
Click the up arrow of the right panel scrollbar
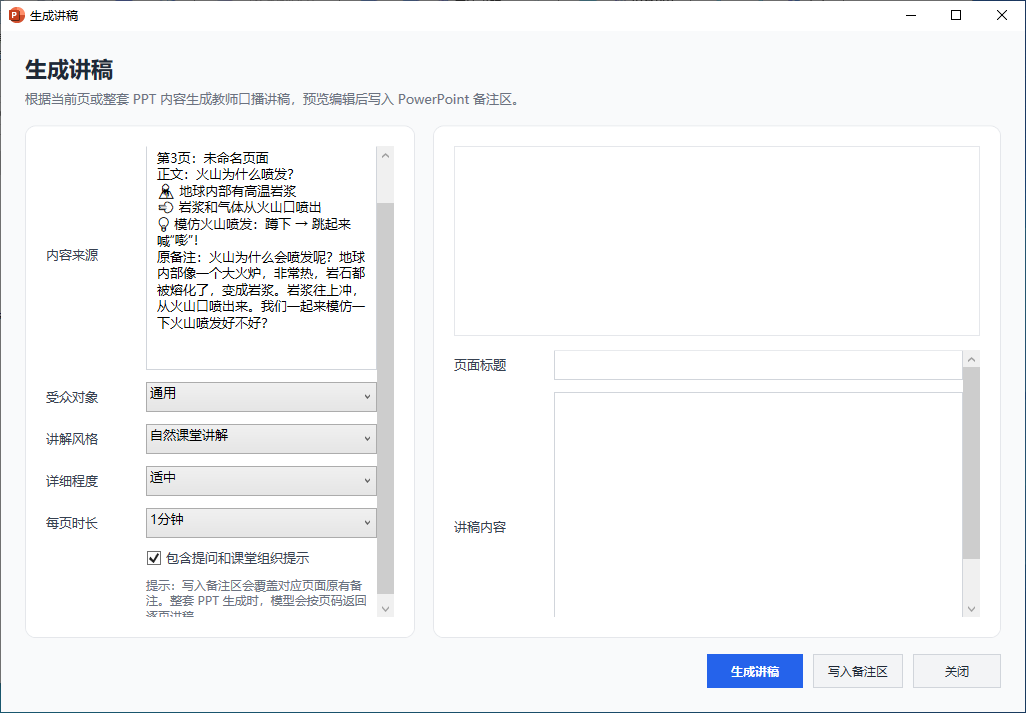coord(972,359)
